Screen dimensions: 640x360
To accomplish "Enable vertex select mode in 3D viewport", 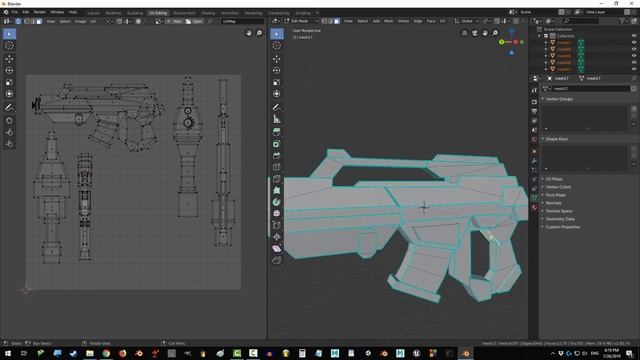I will click(324, 21).
